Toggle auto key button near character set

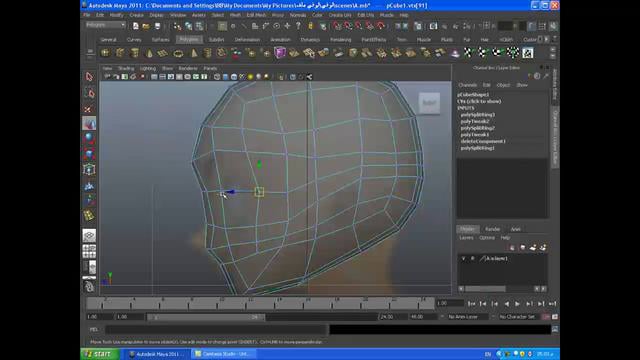[546, 317]
